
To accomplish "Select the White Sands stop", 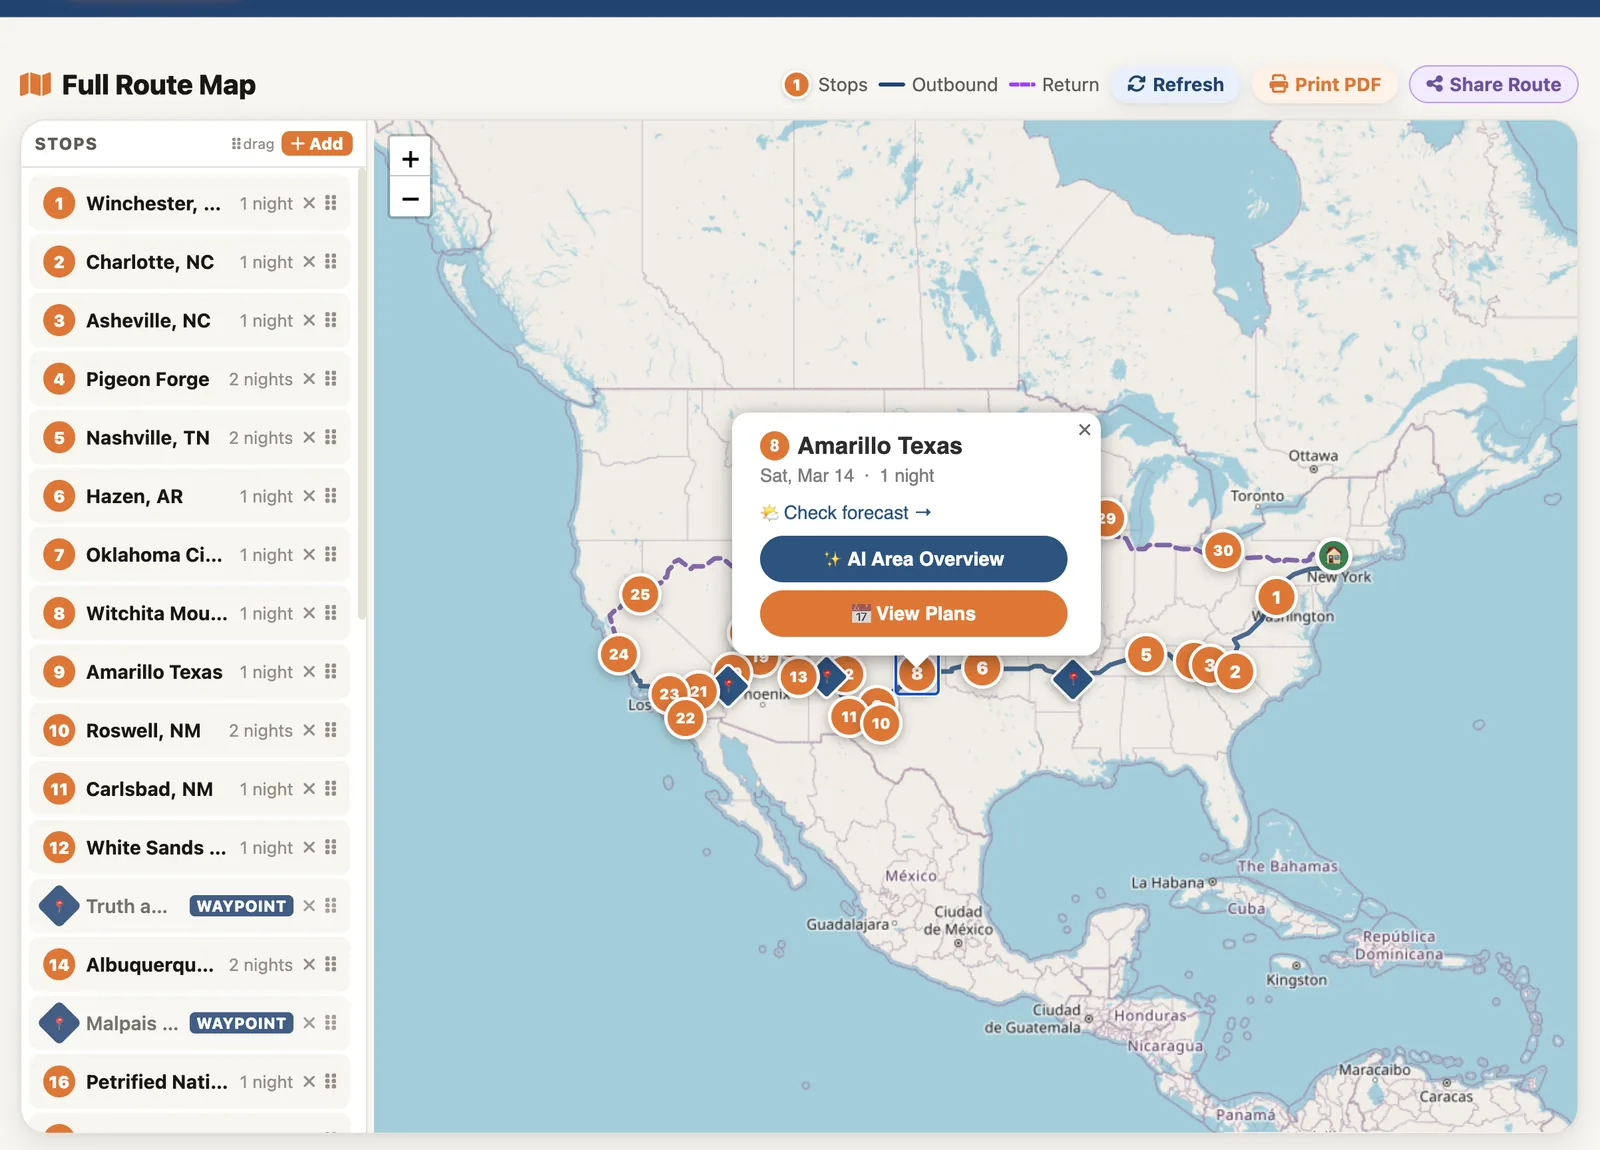I will tap(189, 848).
